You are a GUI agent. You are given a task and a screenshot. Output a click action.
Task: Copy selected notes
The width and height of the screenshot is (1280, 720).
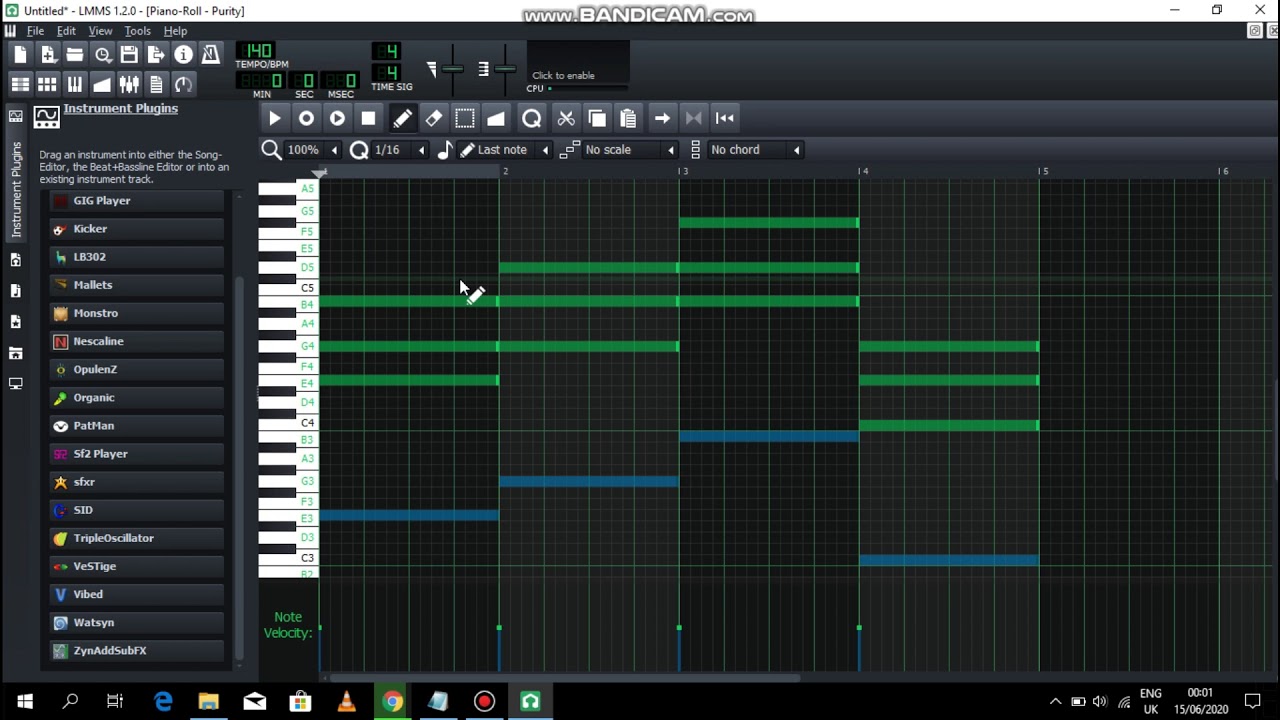(x=597, y=118)
